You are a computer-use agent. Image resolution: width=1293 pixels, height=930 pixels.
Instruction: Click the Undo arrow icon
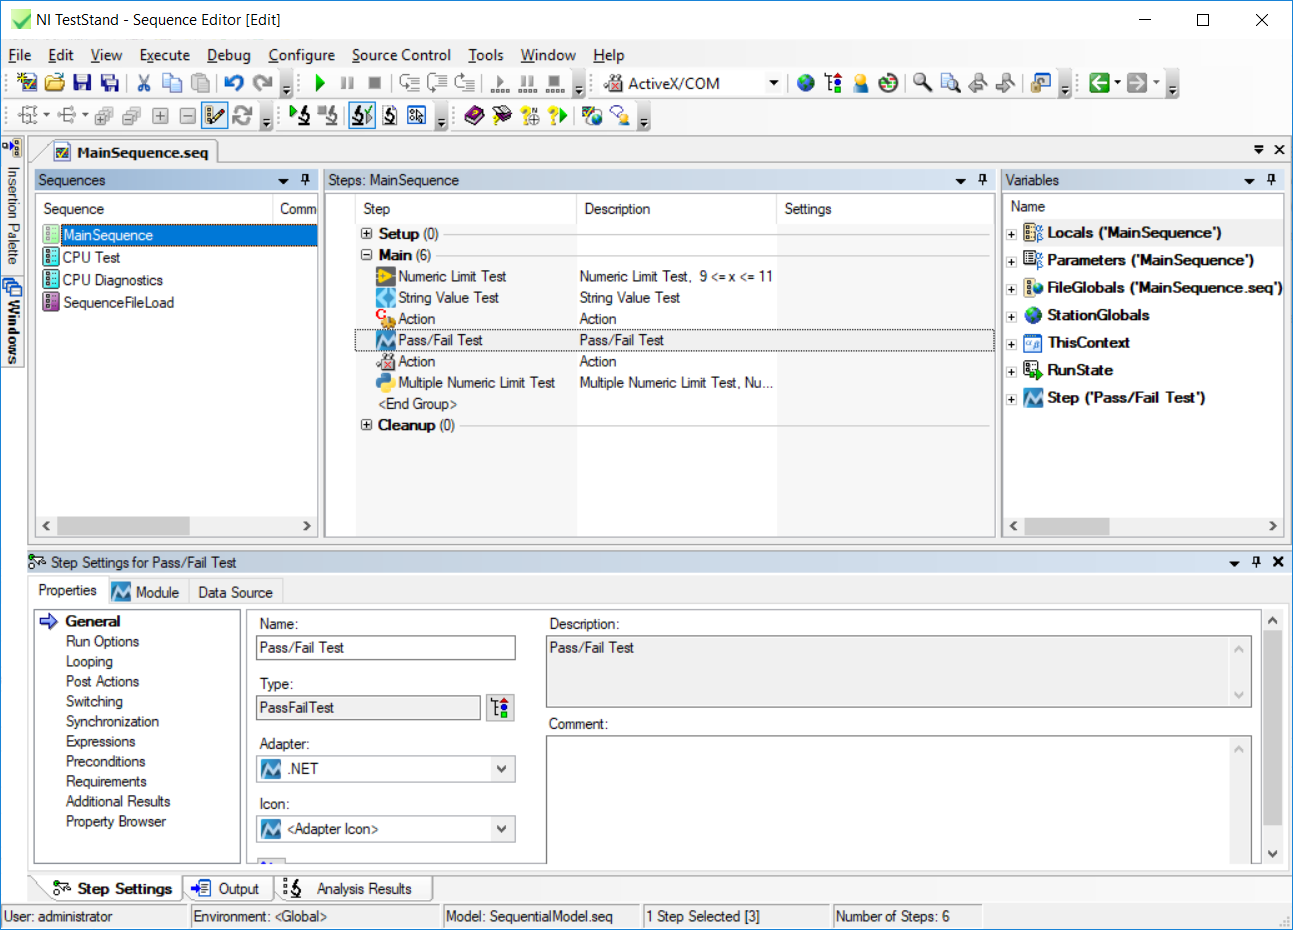pos(234,83)
